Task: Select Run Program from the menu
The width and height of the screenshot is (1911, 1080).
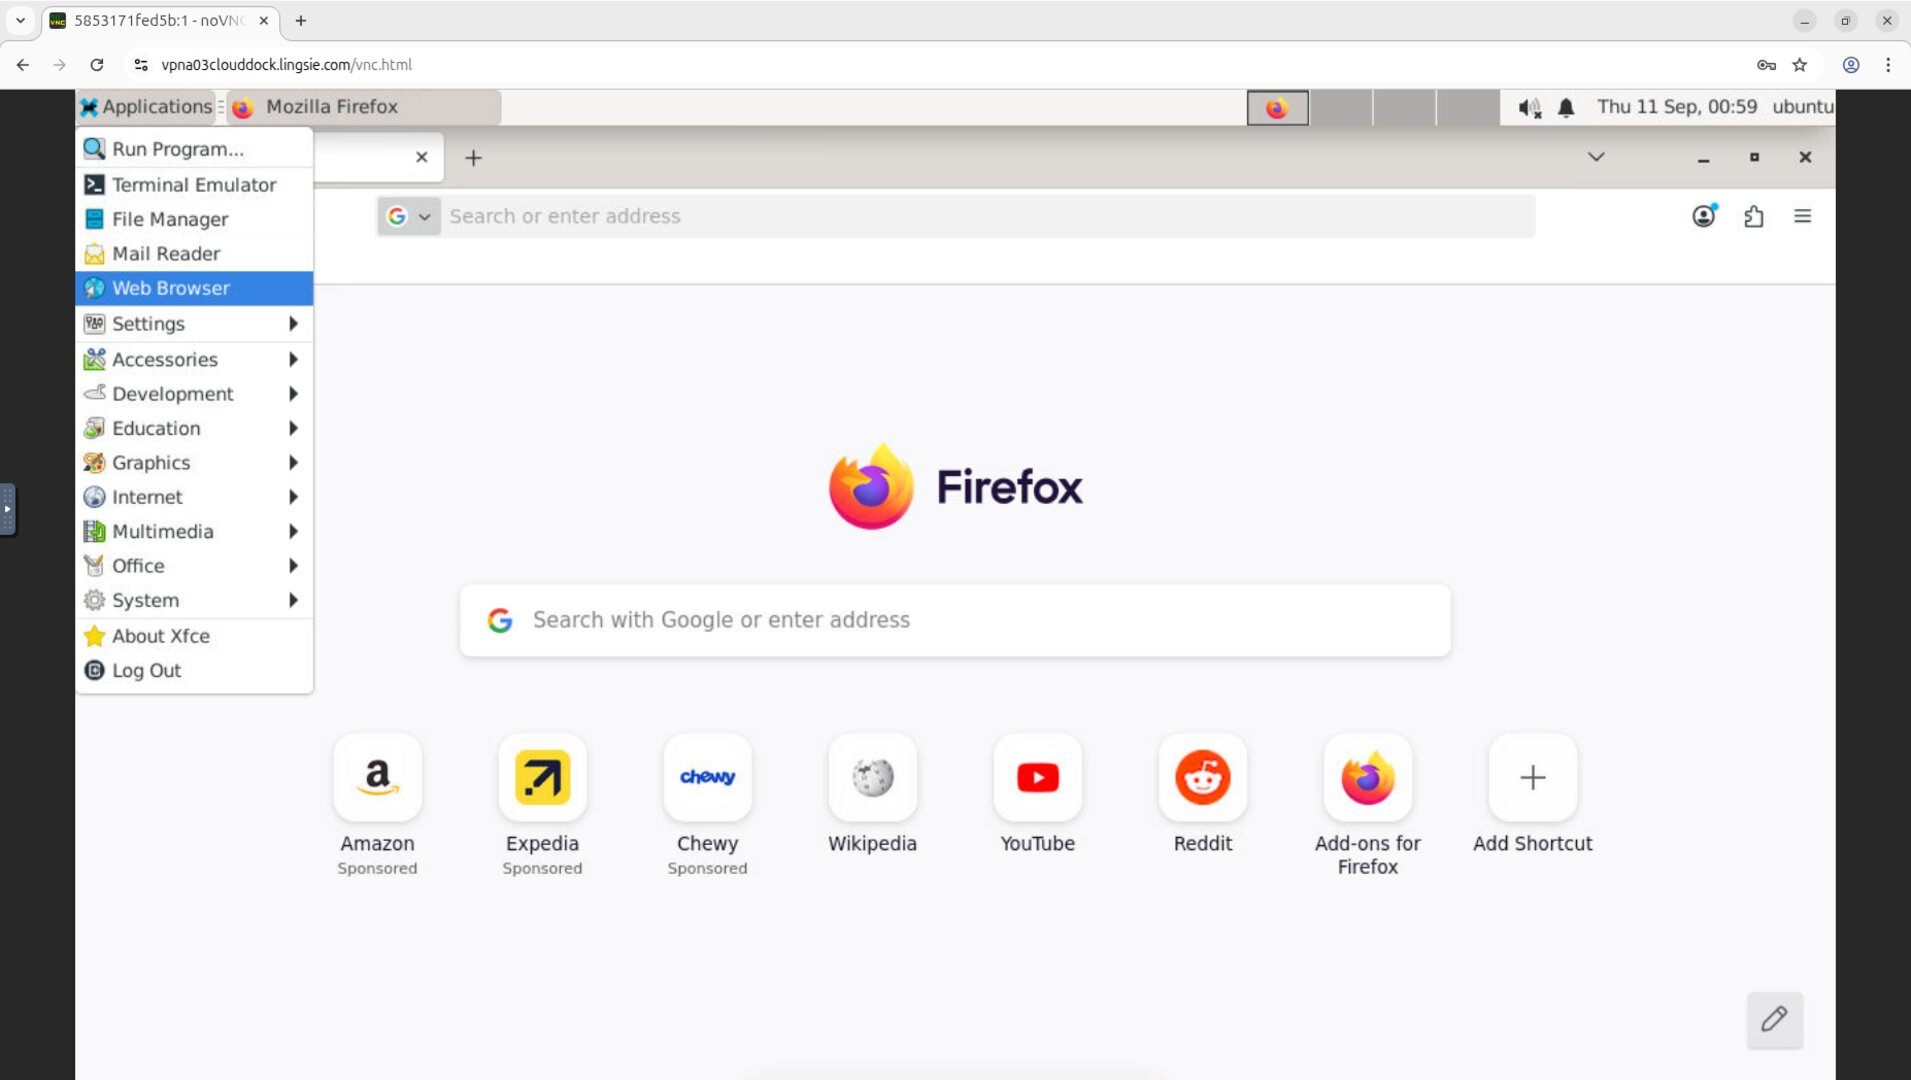Action: click(194, 148)
